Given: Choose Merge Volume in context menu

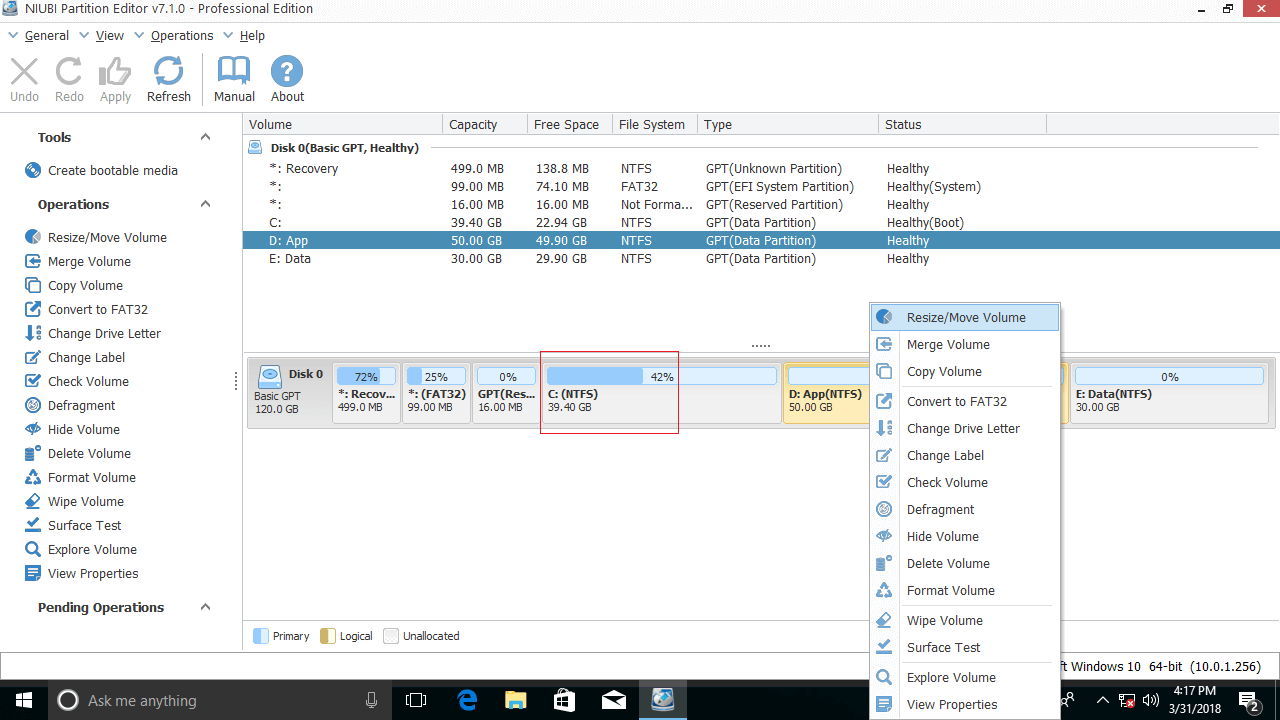Looking at the screenshot, I should click(x=965, y=344).
